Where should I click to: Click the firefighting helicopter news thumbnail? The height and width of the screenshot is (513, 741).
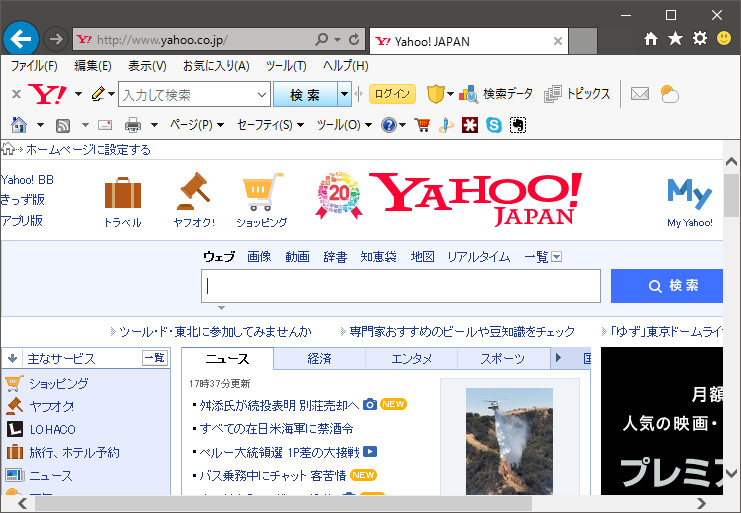pyautogui.click(x=509, y=441)
